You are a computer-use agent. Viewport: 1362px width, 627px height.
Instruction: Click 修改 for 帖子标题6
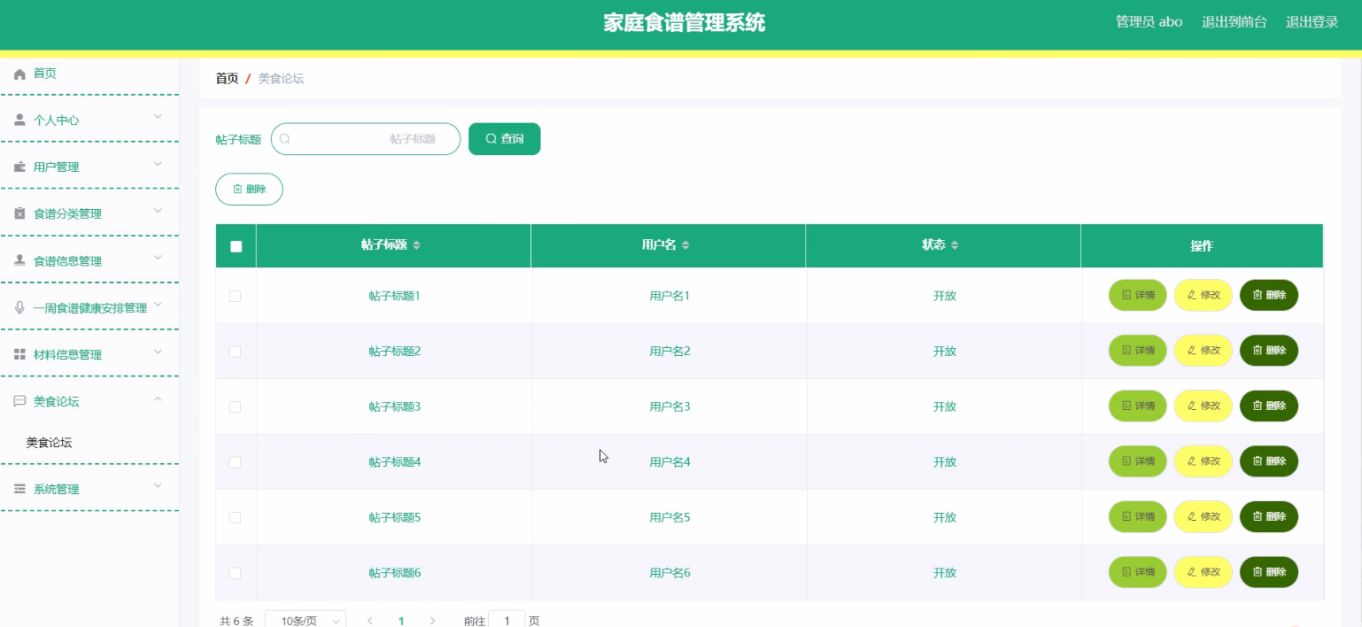tap(1203, 572)
